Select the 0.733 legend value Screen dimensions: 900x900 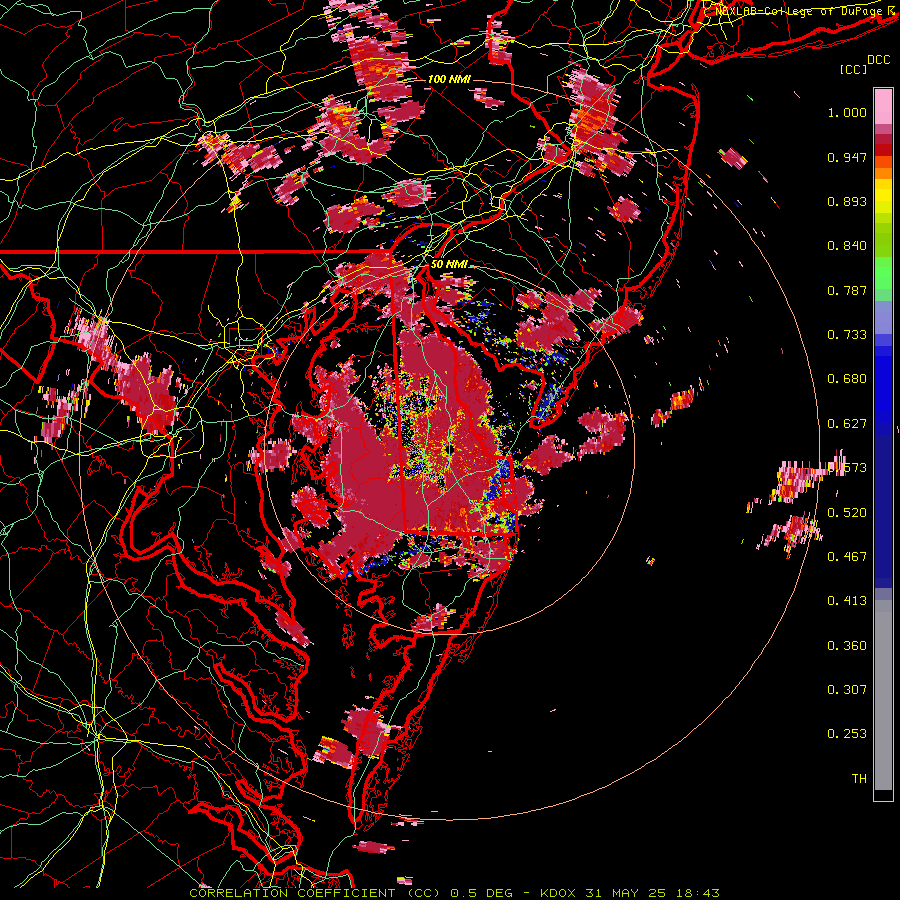(847, 335)
